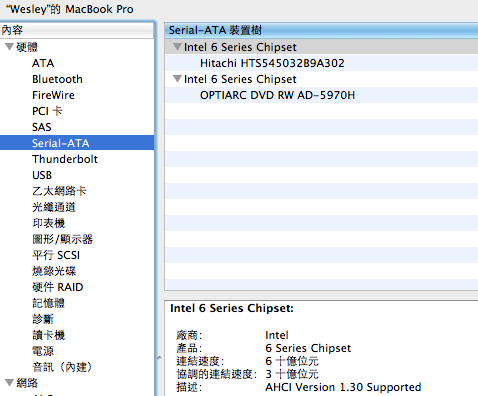This screenshot has width=478, height=396.
Task: Click the 連結速度: label
Action: coord(200,361)
